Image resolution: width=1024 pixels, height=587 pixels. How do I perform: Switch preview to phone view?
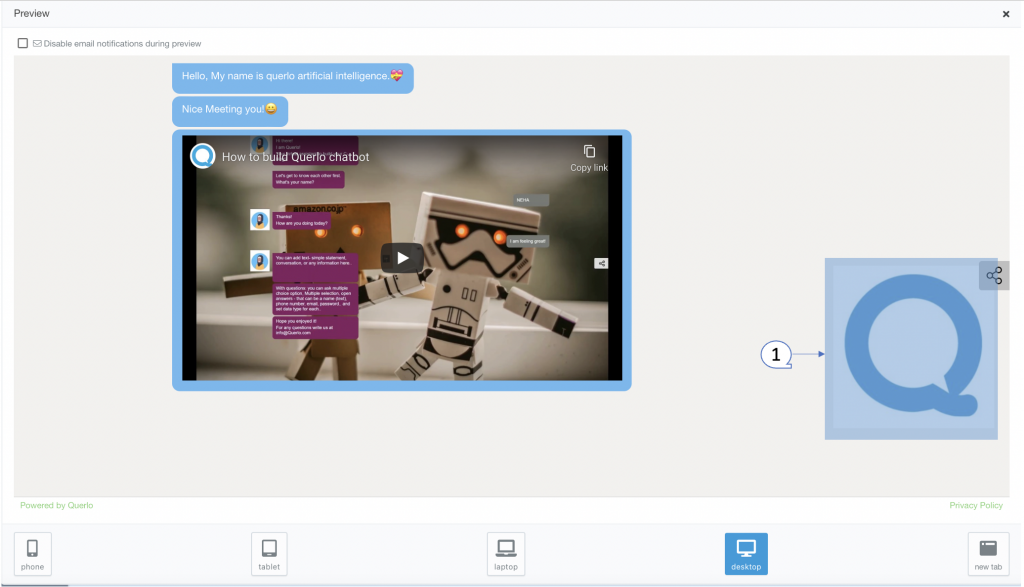click(x=33, y=554)
